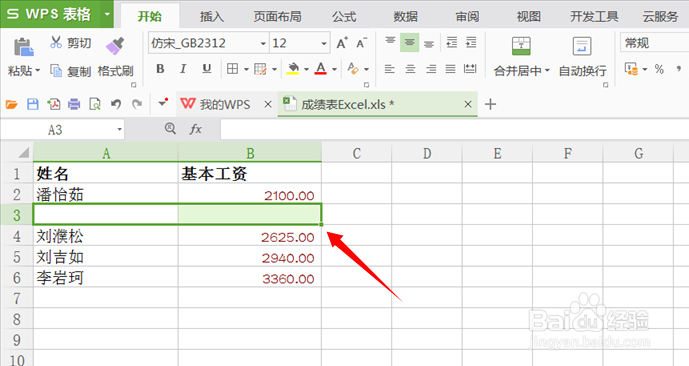This screenshot has width=689, height=366.
Task: Click into the formula bar input
Action: pos(454,129)
